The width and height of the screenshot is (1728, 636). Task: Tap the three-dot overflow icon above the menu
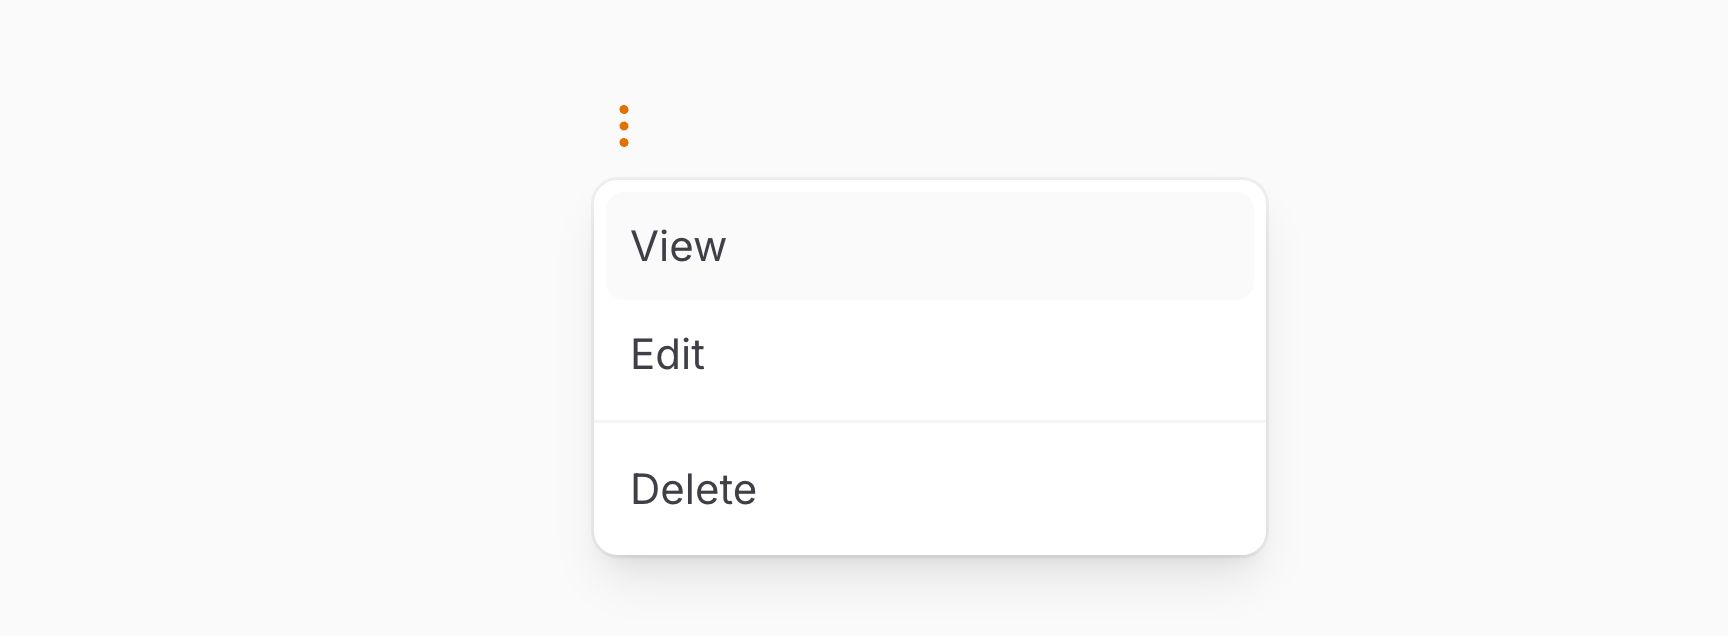pyautogui.click(x=625, y=125)
